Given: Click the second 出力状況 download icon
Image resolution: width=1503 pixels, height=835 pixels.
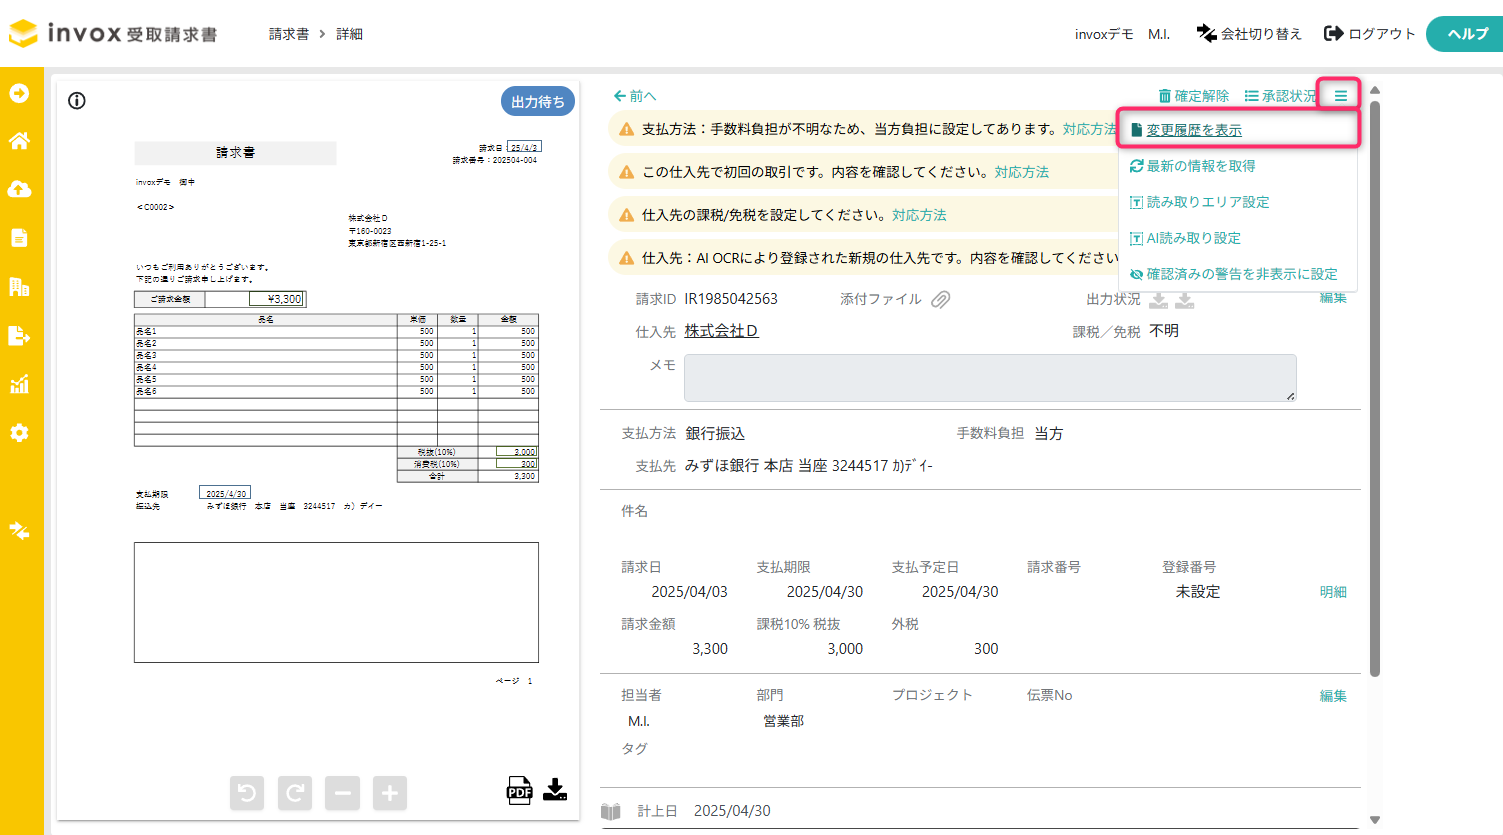Looking at the screenshot, I should (1185, 300).
